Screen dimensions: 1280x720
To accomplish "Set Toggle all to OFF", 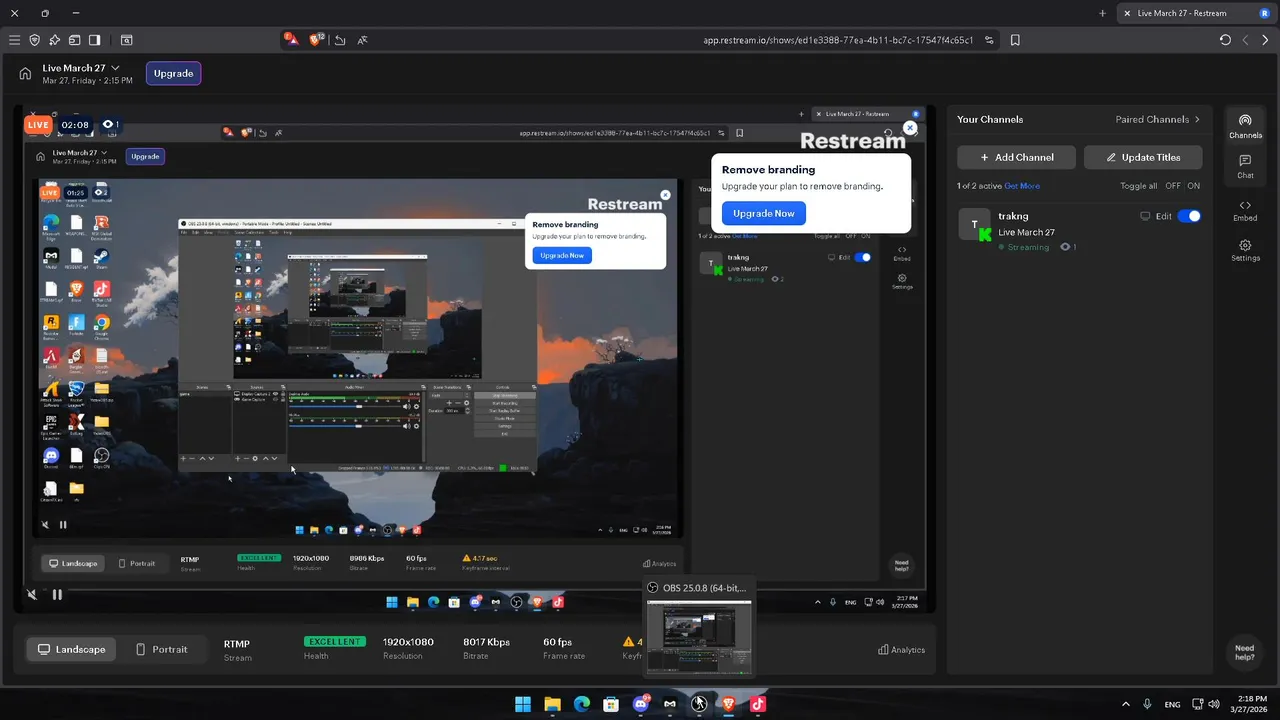I will pyautogui.click(x=1173, y=186).
